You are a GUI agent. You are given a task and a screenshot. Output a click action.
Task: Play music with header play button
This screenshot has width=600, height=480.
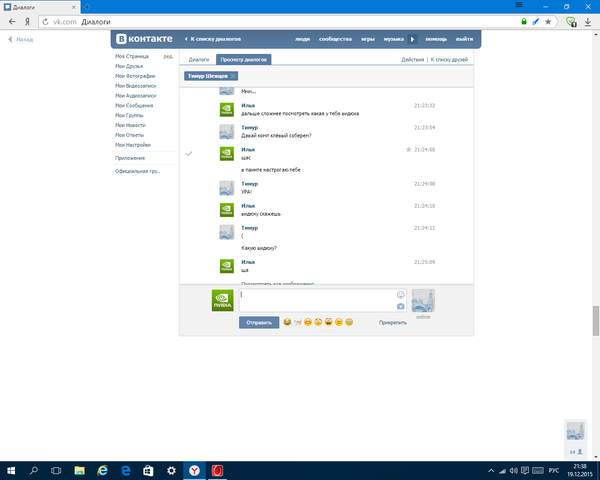(413, 39)
